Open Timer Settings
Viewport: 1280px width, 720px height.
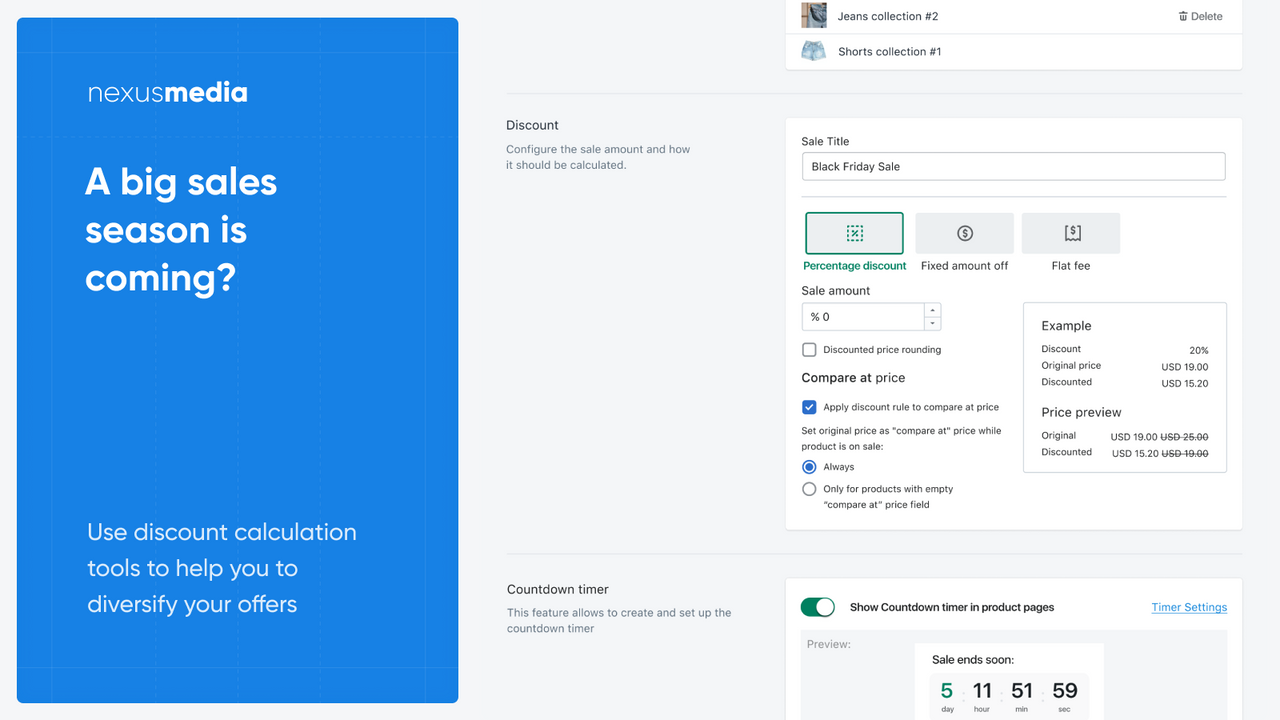1189,607
